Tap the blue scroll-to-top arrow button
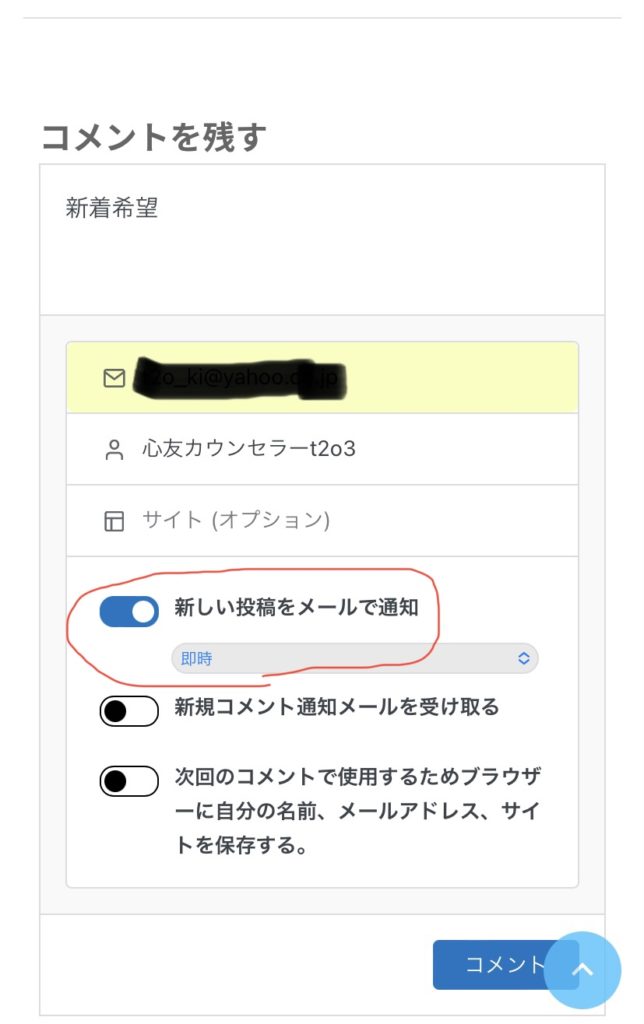This screenshot has width=644, height=1024. click(583, 970)
